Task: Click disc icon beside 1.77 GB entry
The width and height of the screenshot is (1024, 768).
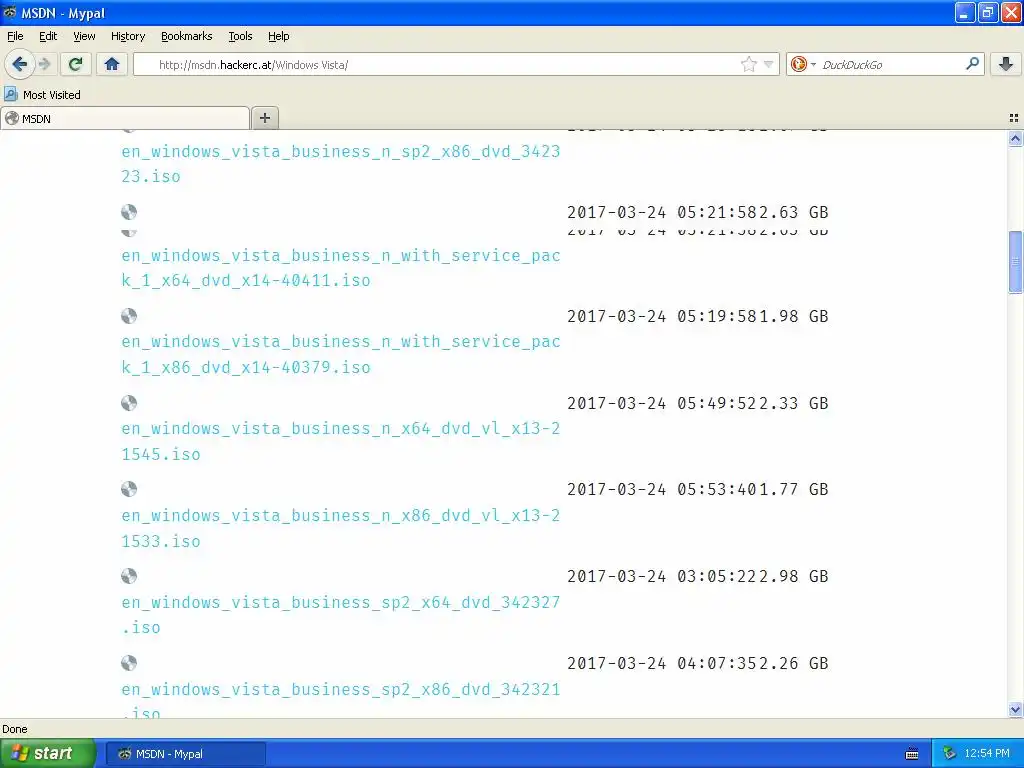Action: point(129,489)
